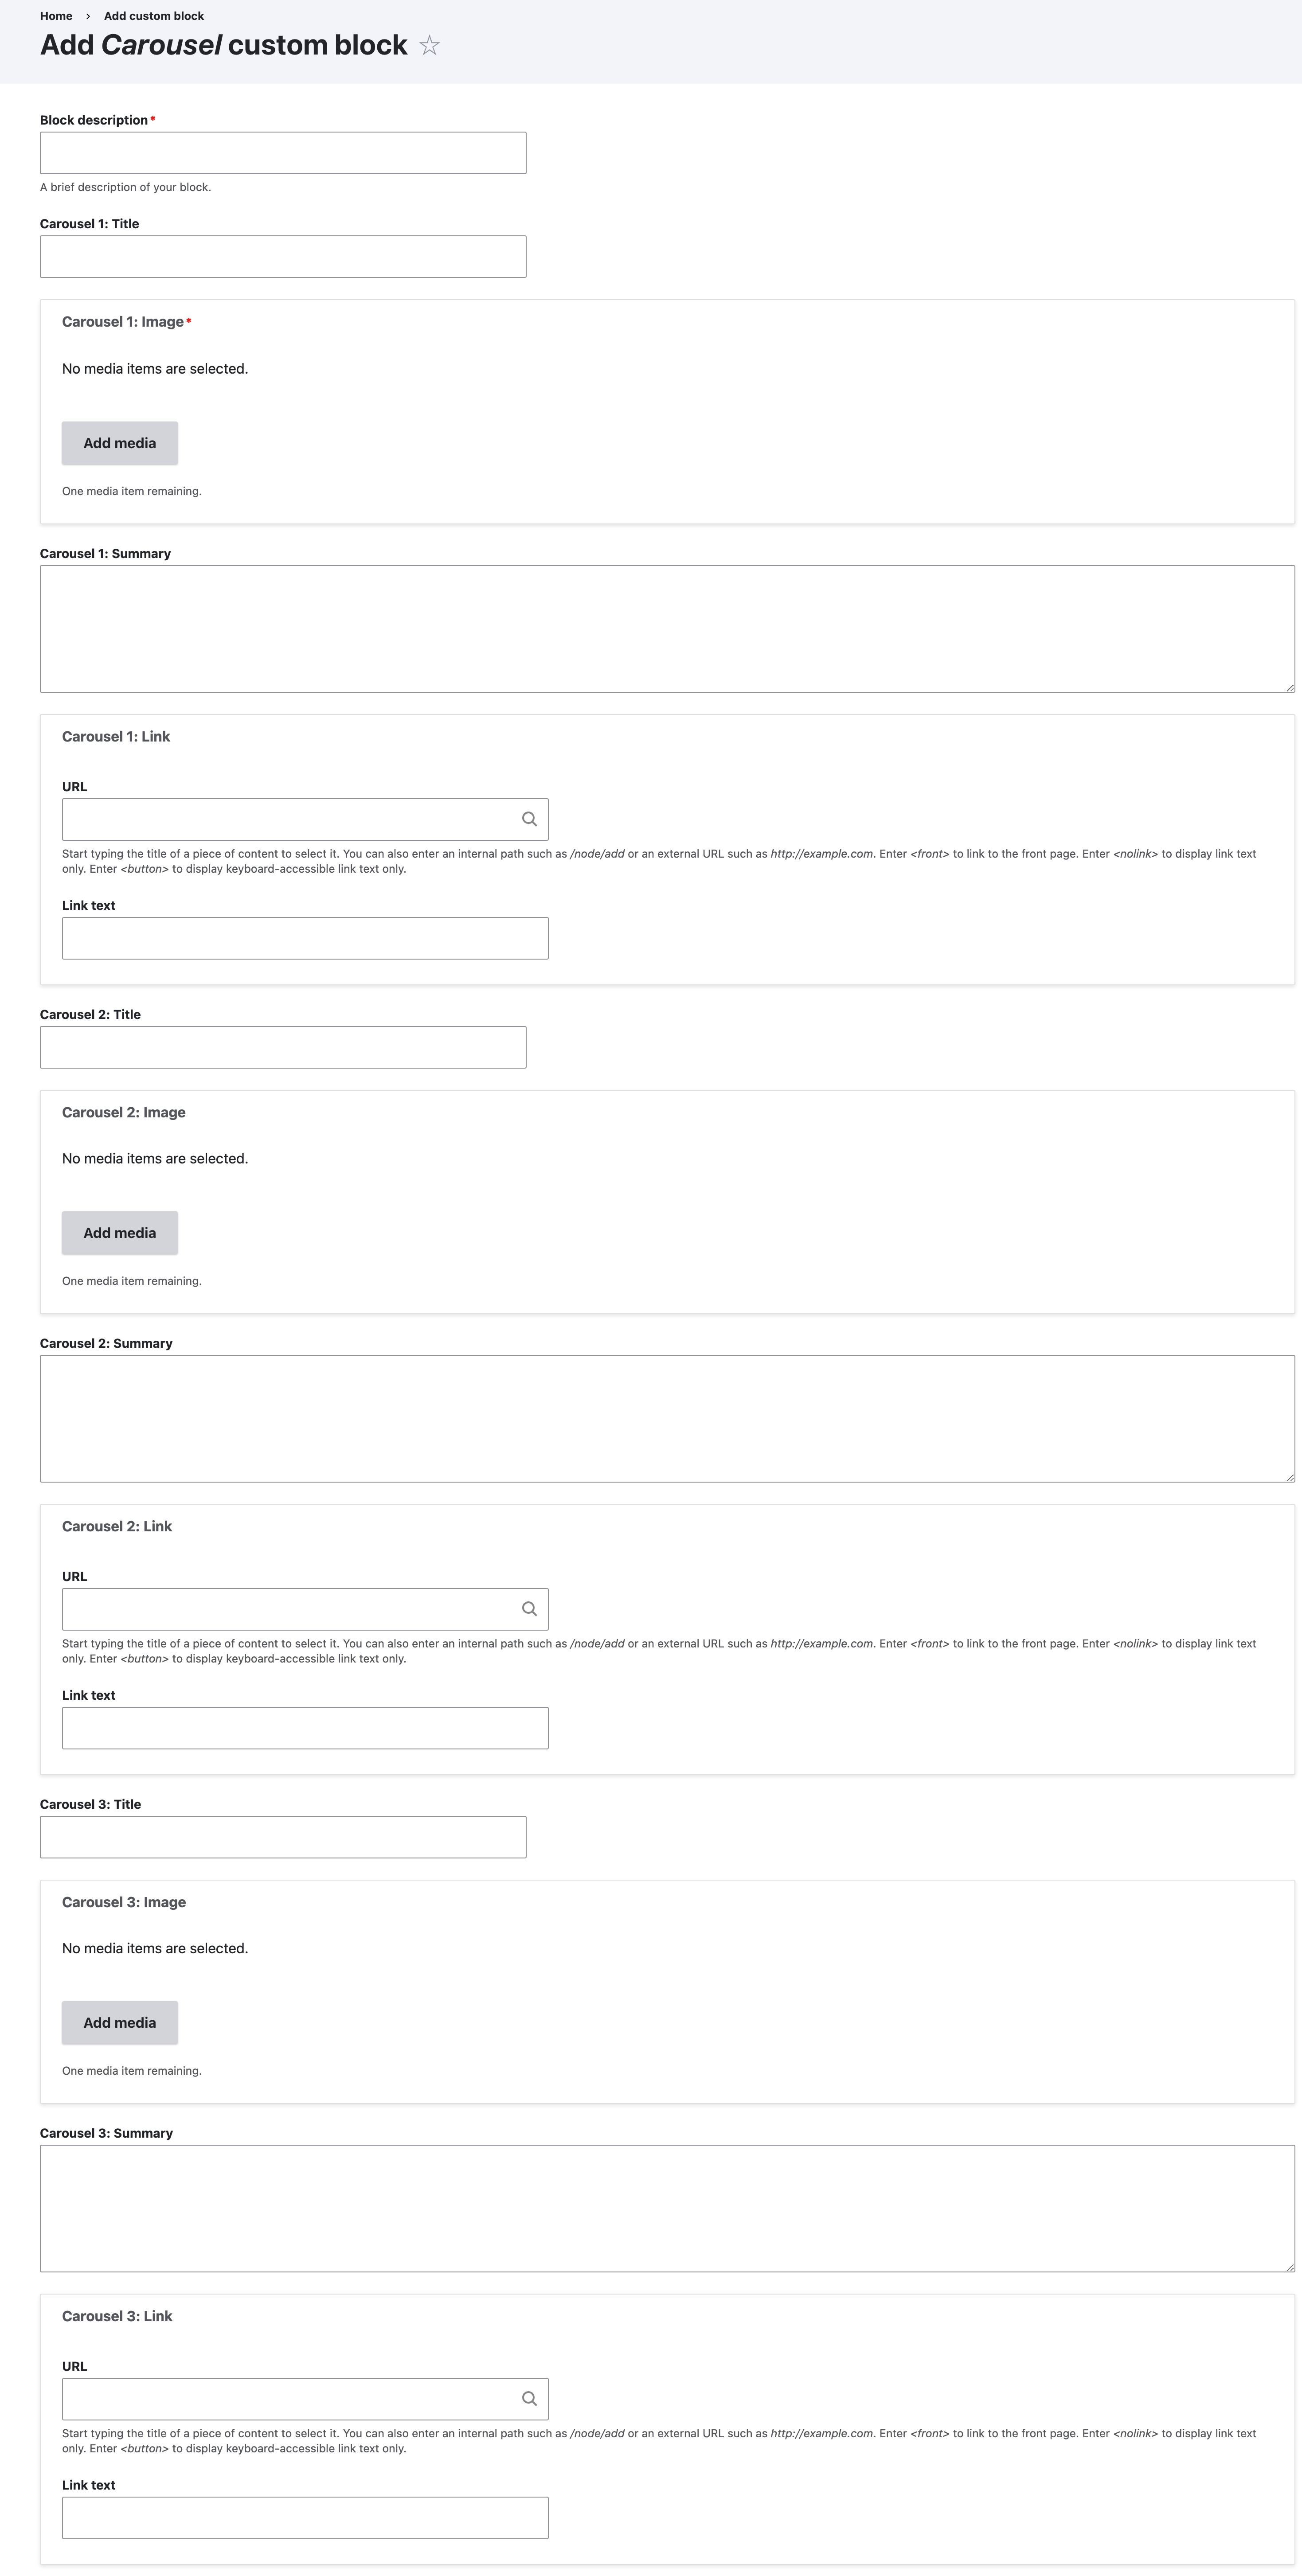Focus the Carousel 3 Title field
The image size is (1302, 2576).
click(283, 1837)
